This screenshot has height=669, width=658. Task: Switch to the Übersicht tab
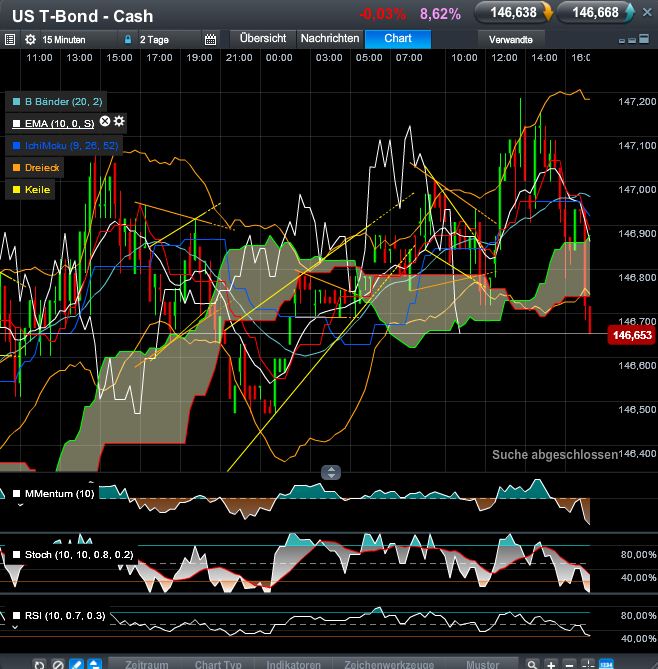(x=263, y=38)
